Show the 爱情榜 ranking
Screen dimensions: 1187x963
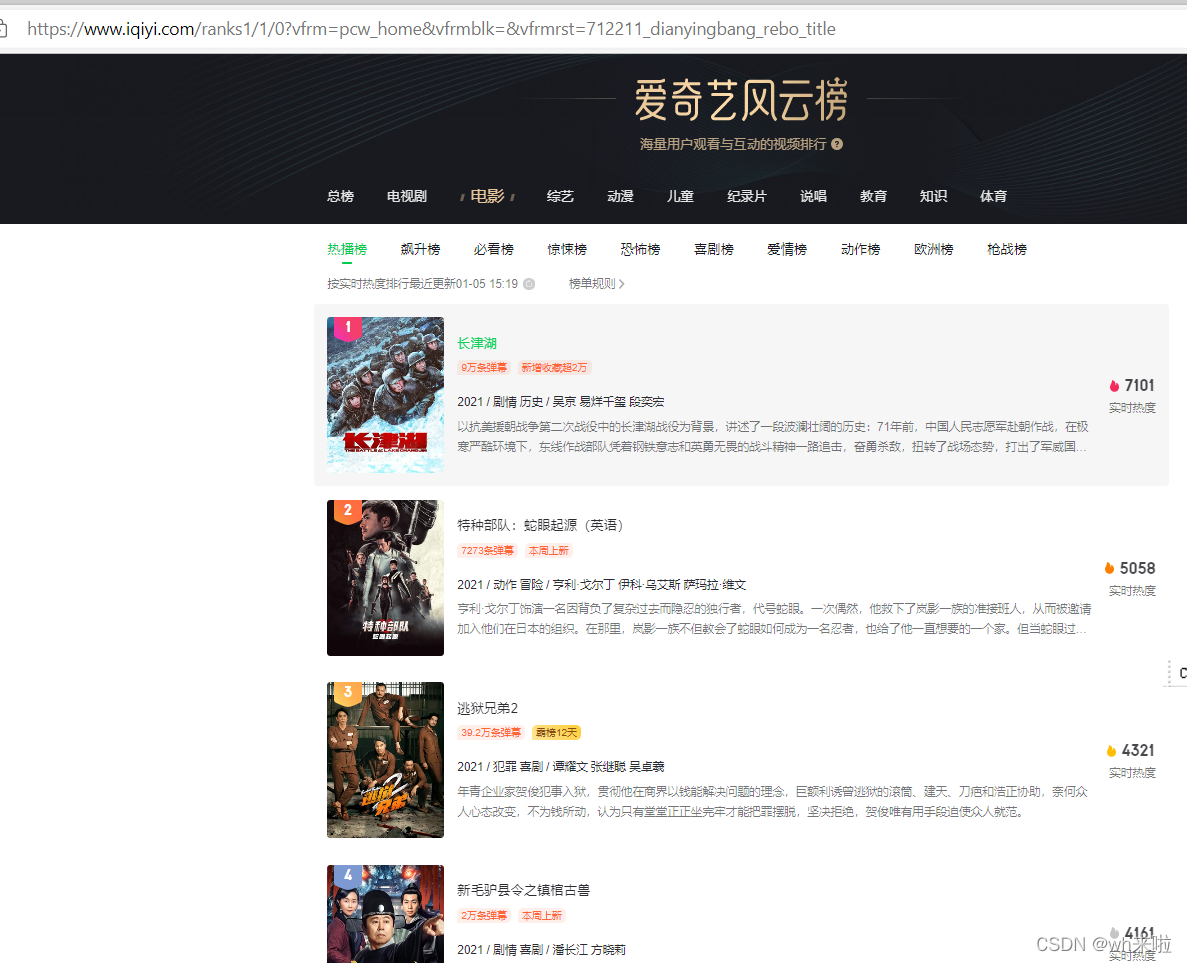(787, 249)
